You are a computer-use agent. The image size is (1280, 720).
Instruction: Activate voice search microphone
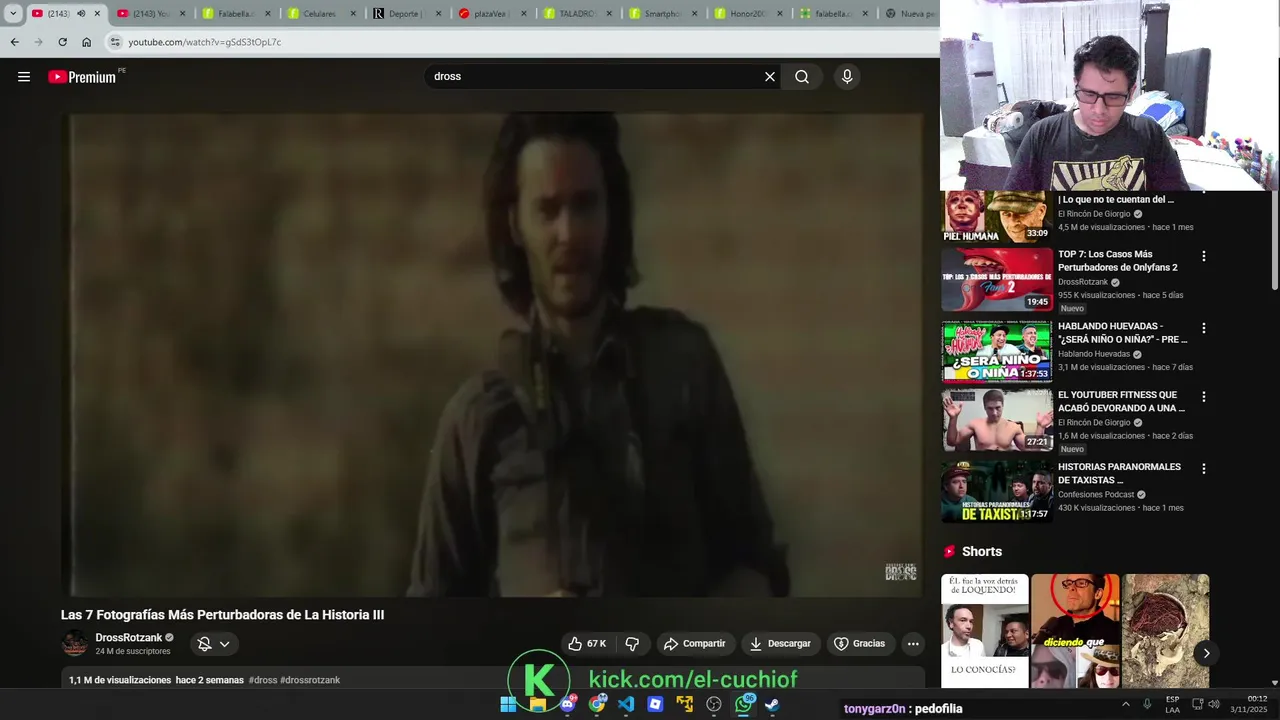click(x=847, y=77)
